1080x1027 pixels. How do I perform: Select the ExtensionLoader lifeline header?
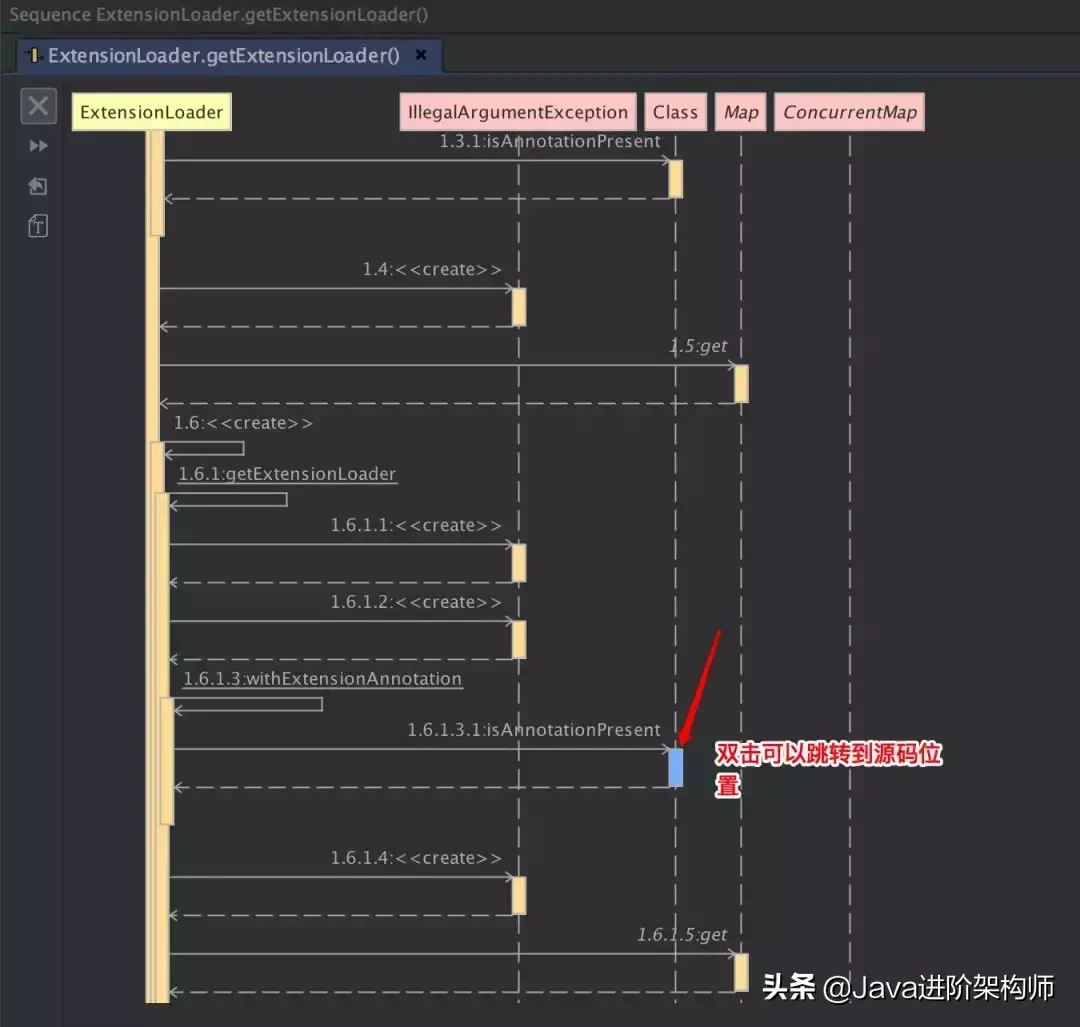(x=152, y=112)
